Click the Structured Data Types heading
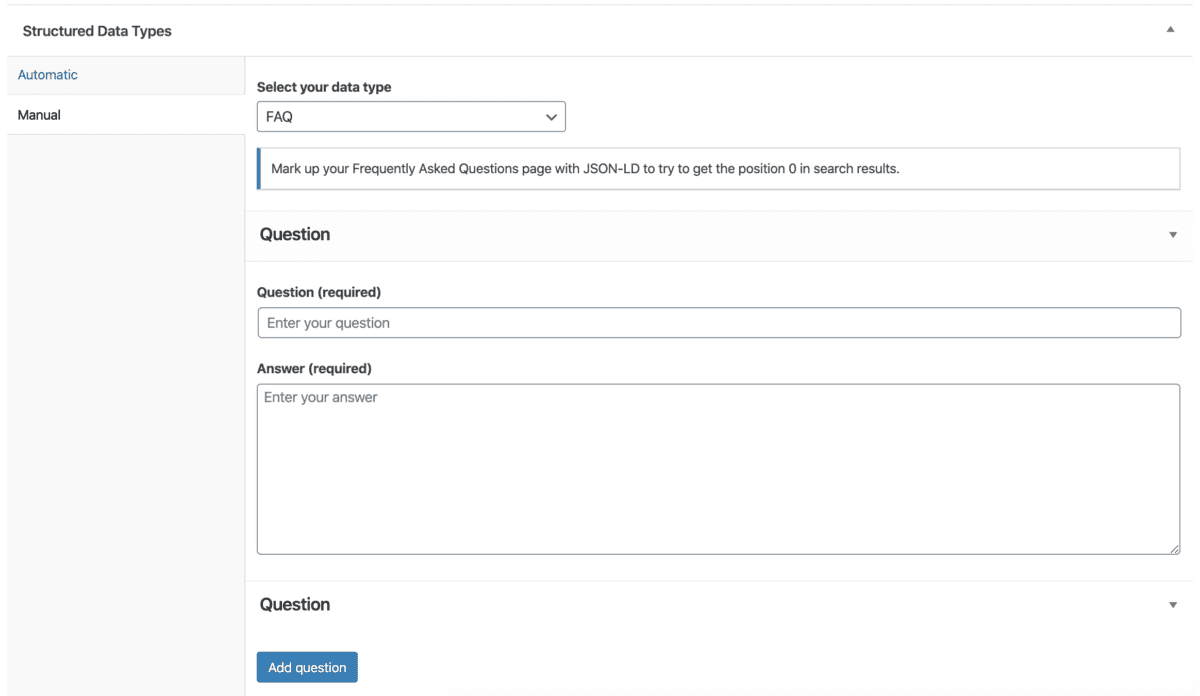This screenshot has width=1200, height=696. coord(97,31)
